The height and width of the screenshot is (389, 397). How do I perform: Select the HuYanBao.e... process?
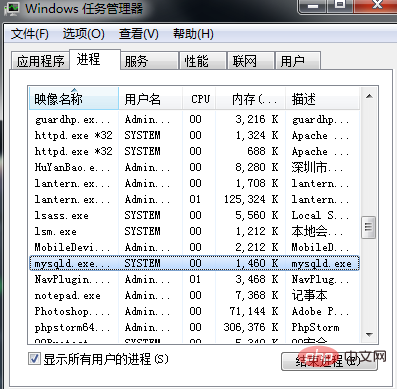tap(194, 167)
